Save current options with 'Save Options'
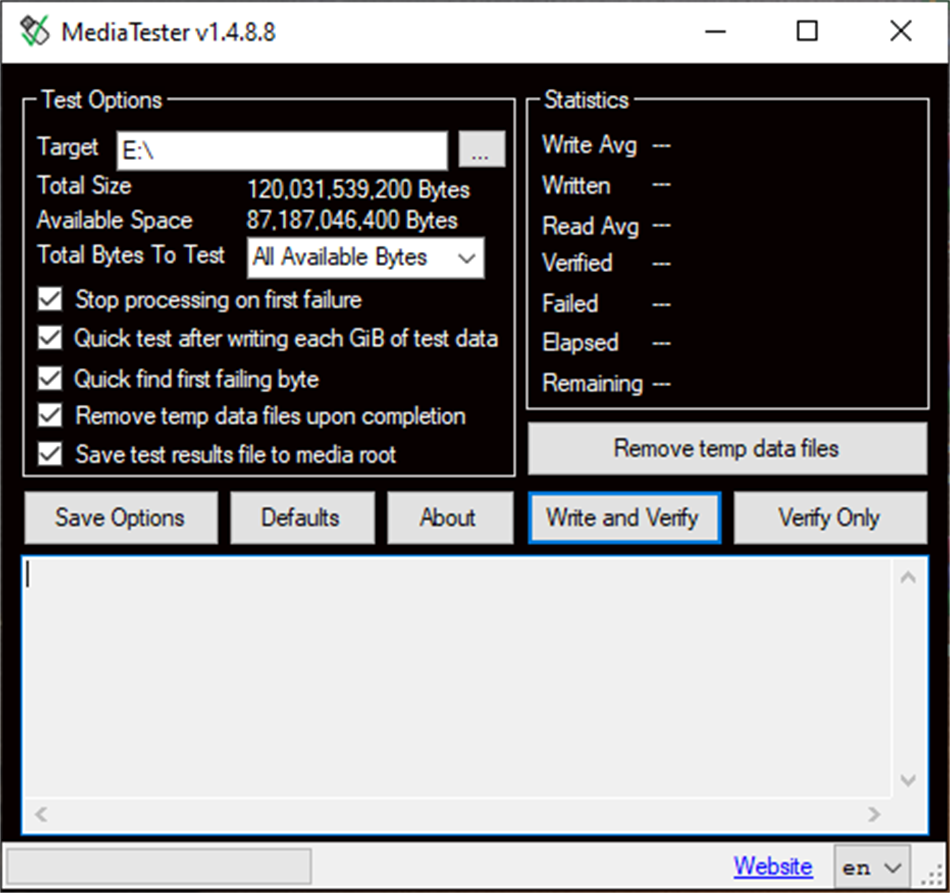950x893 pixels. click(120, 518)
